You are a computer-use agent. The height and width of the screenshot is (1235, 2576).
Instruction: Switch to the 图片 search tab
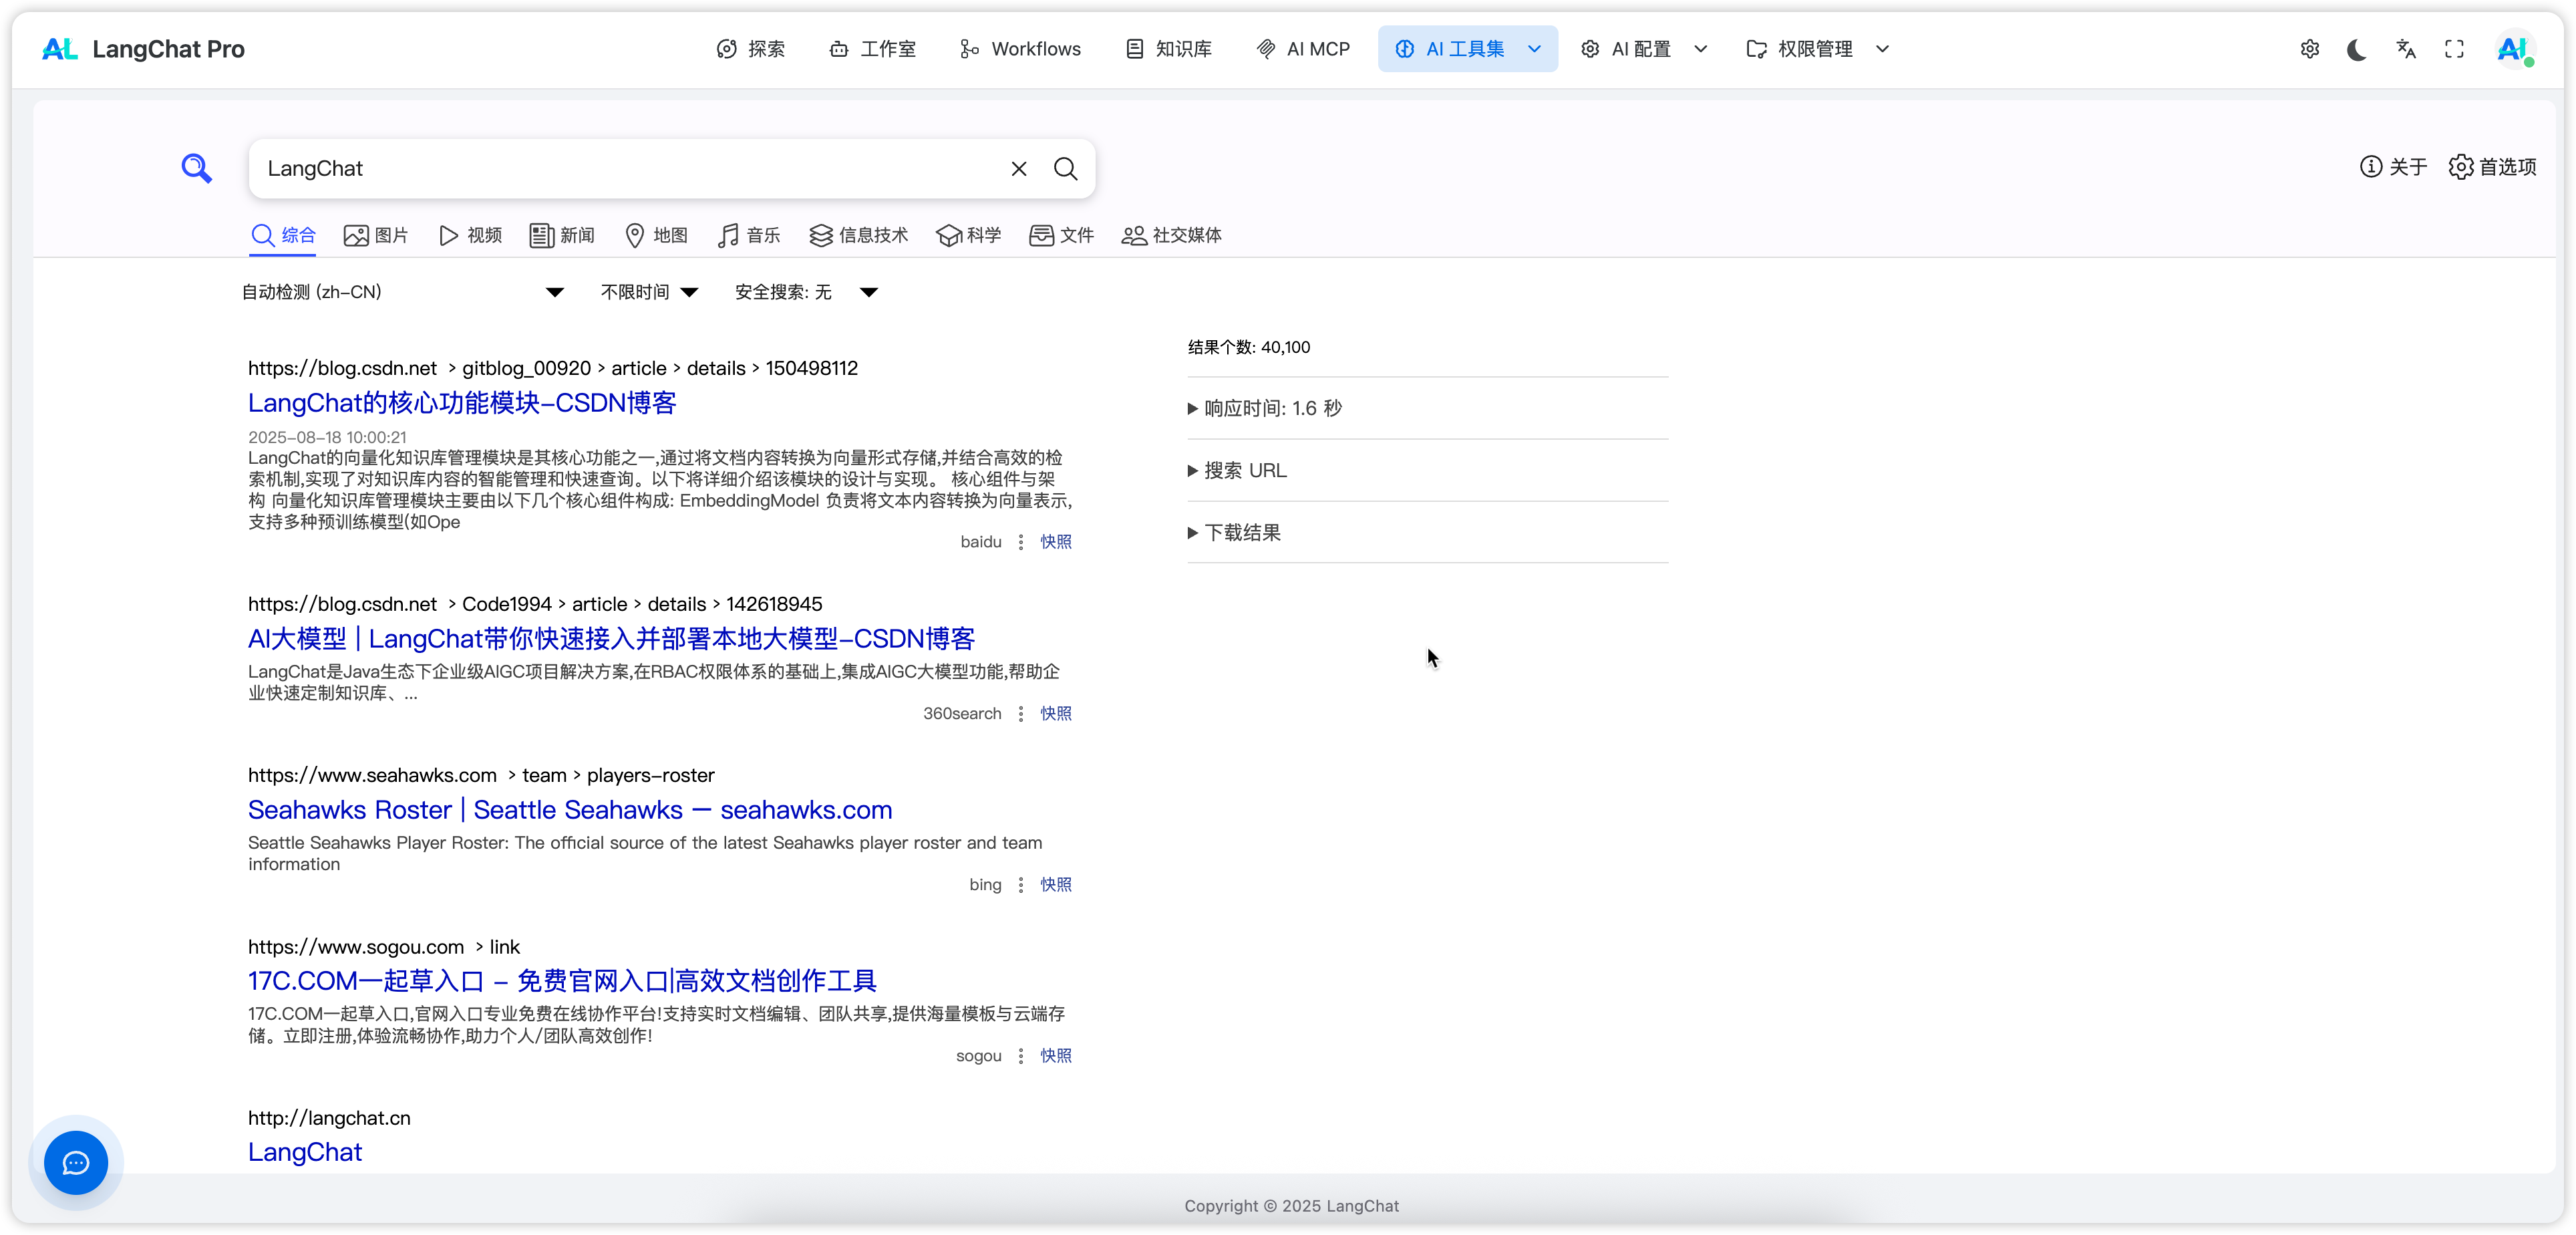pos(376,235)
